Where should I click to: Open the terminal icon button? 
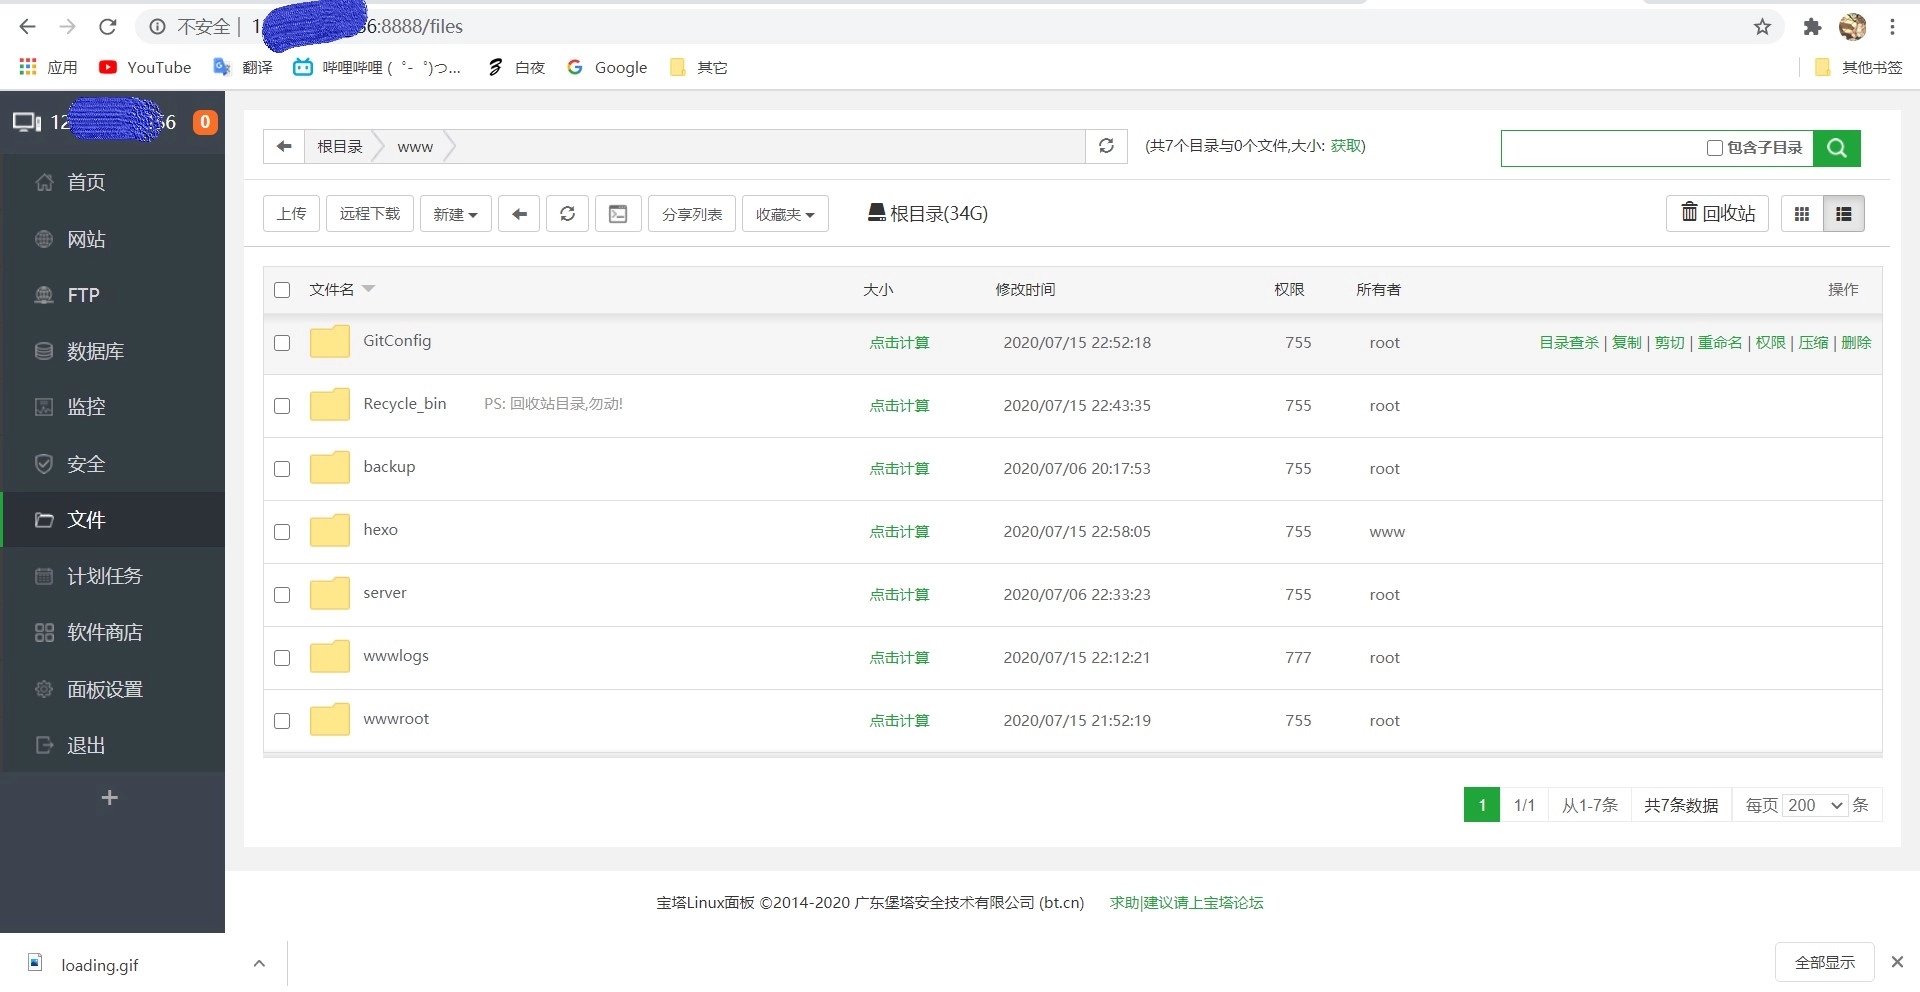(x=618, y=213)
